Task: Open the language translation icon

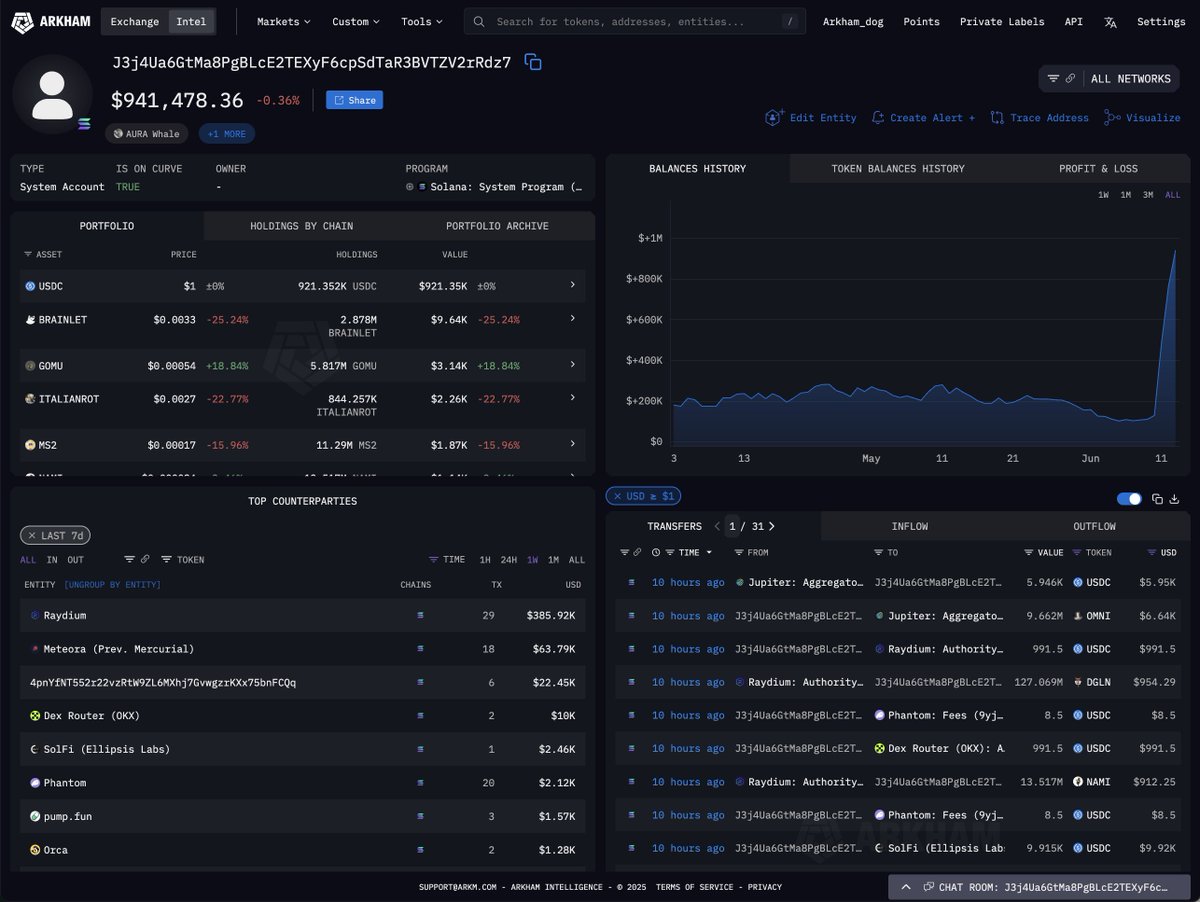Action: coord(1110,22)
